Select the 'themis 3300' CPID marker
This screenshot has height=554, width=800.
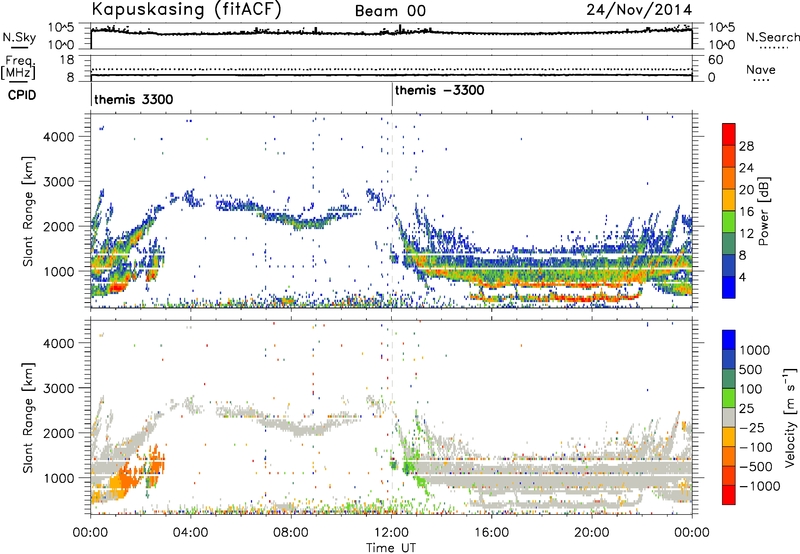pyautogui.click(x=134, y=99)
